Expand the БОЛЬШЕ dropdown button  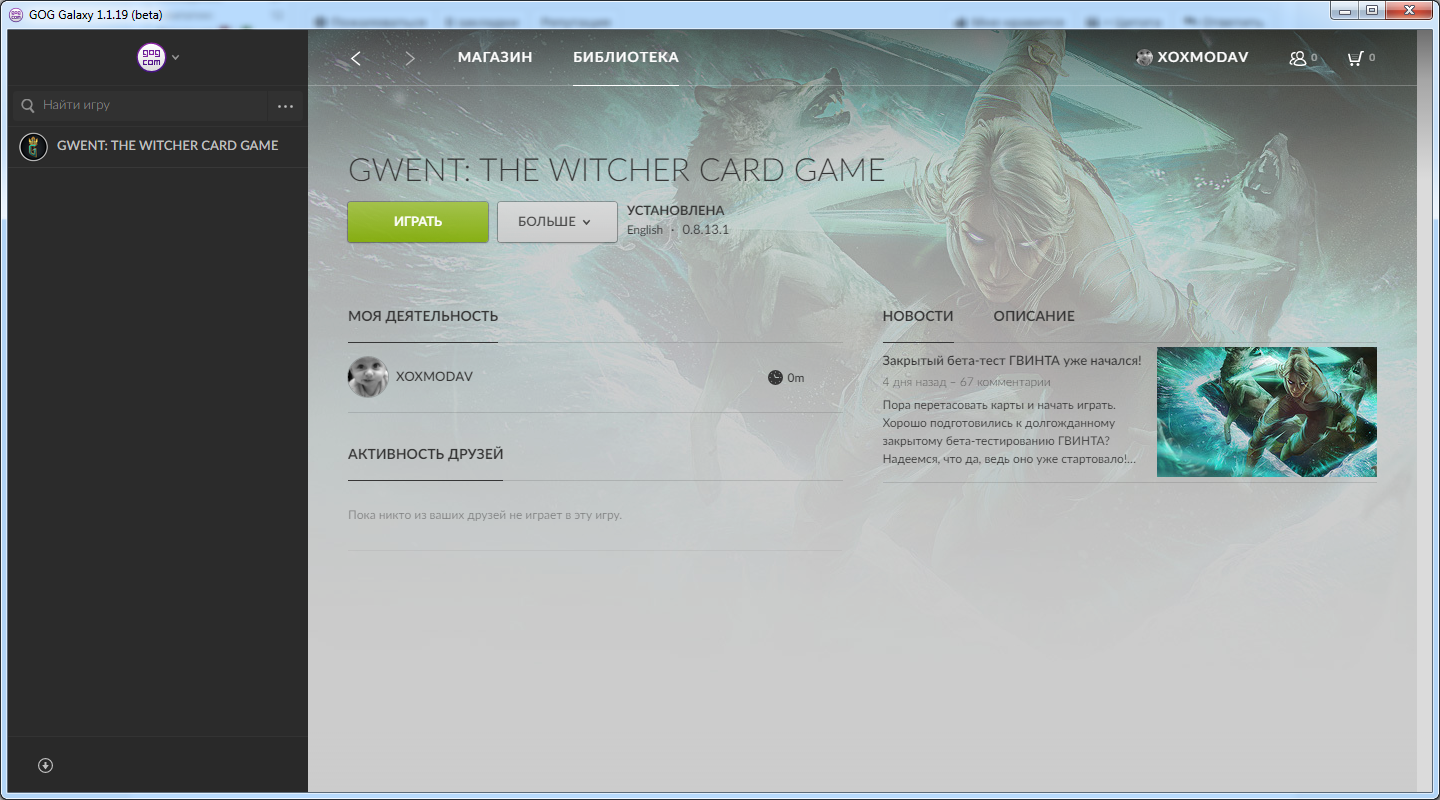(557, 222)
